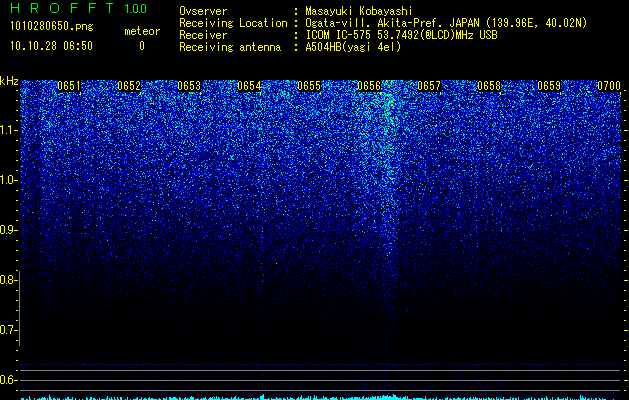Click the 0653 time marker
Image resolution: width=629 pixels, height=400 pixels.
pos(189,86)
